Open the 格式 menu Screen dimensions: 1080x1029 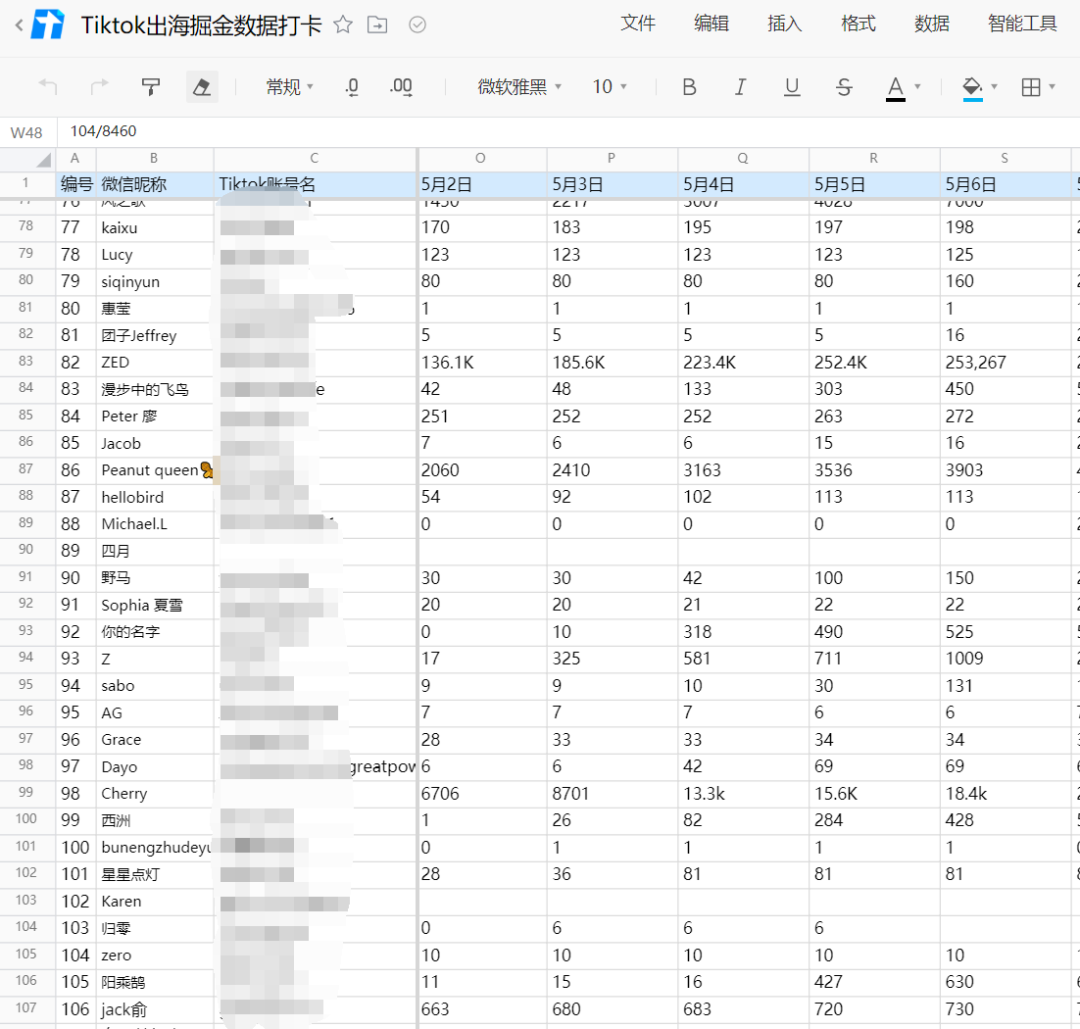coord(858,24)
